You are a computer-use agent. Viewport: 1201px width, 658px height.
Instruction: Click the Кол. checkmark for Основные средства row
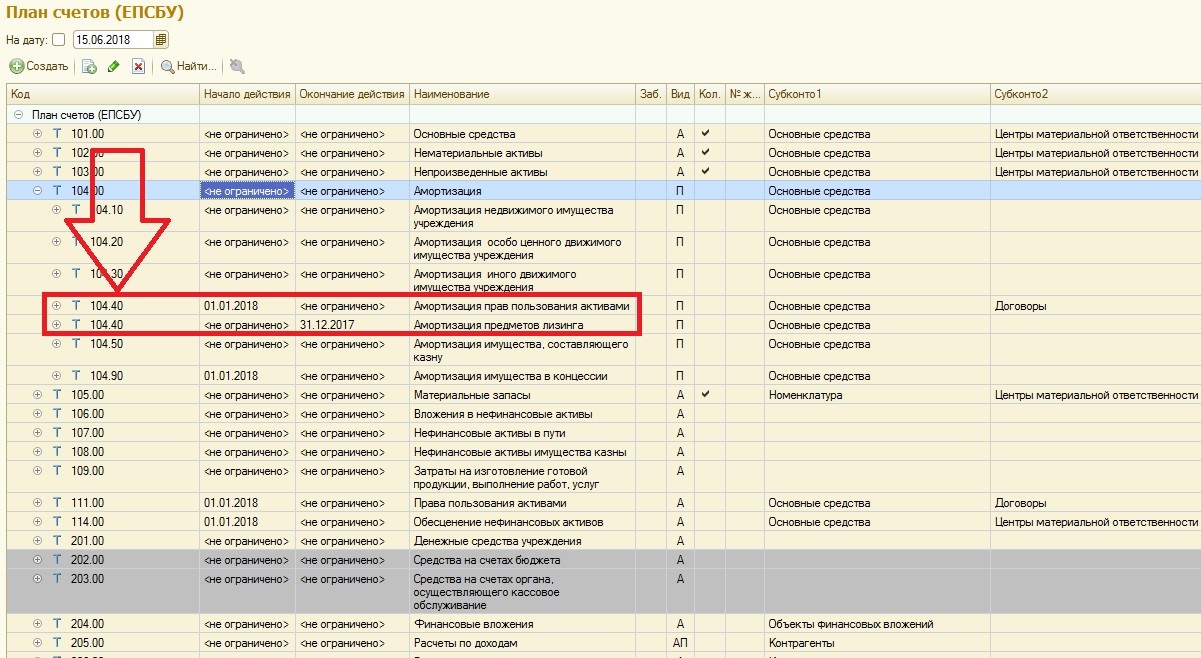706,133
